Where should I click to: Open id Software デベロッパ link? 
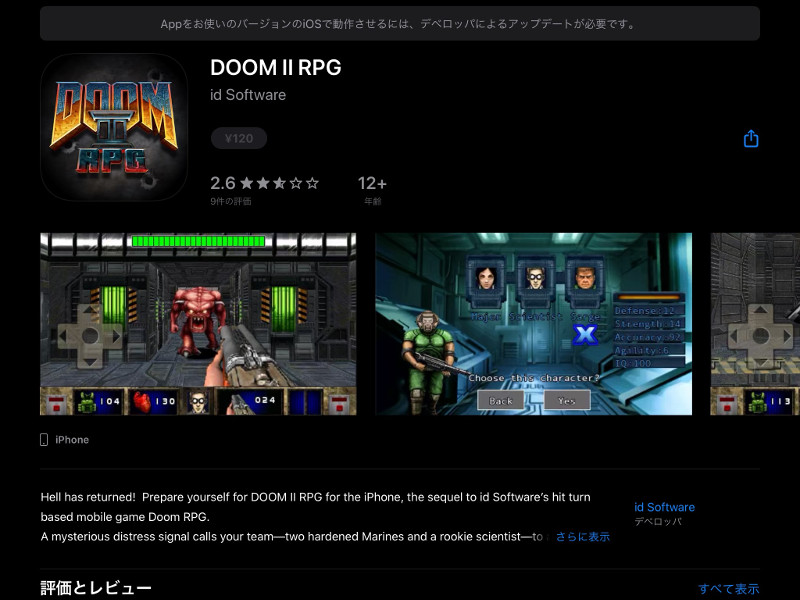click(664, 513)
